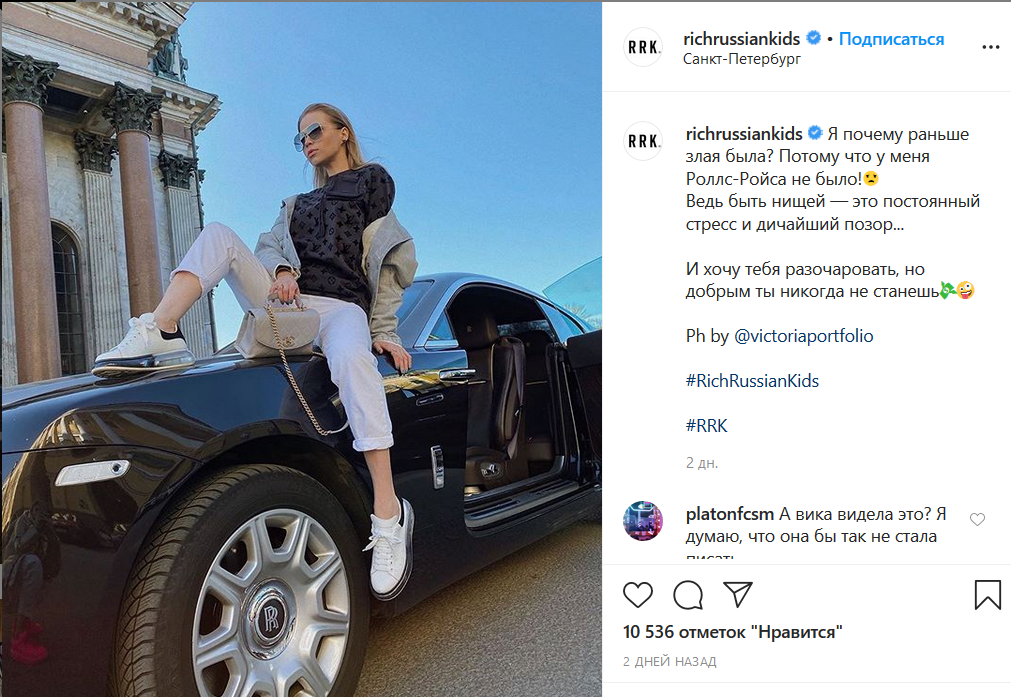Like the platonfcsm comment with the small heart
The image size is (1011, 697).
(977, 519)
